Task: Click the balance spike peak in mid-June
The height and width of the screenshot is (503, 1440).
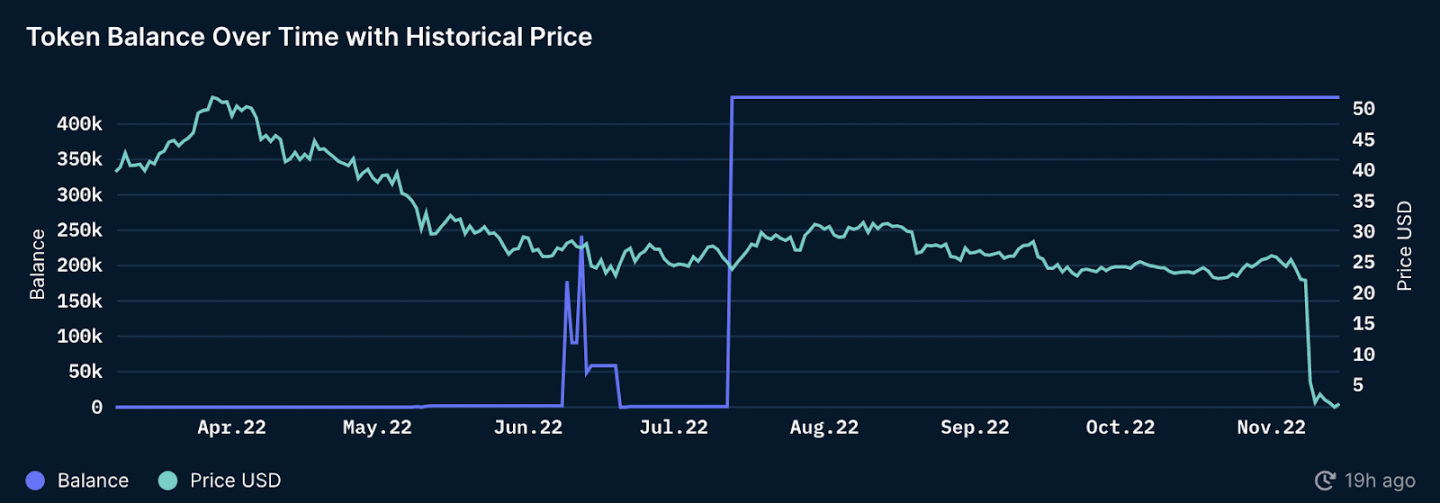Action: [582, 238]
